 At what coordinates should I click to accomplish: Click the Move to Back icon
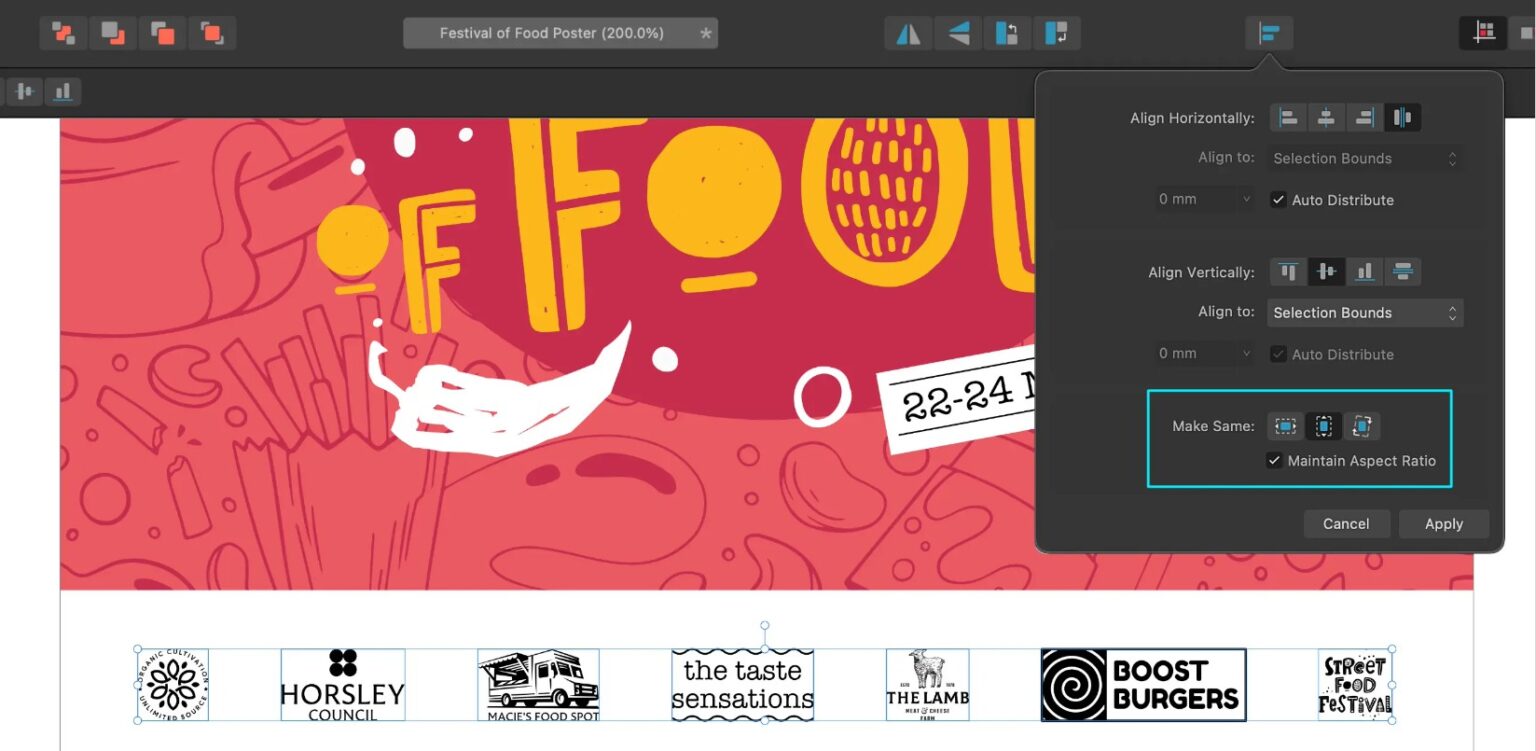tap(63, 33)
